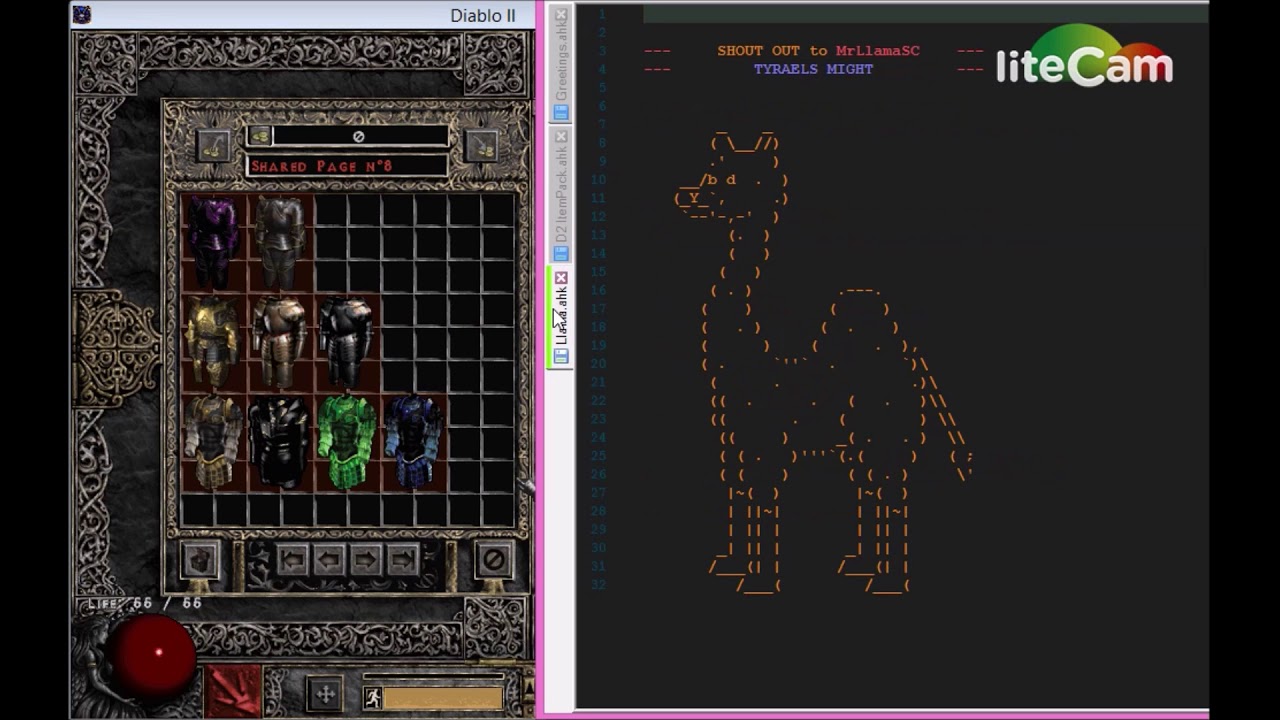Select the bronze plate armor in middle row
Screen dimensions: 1280x720
(280, 341)
